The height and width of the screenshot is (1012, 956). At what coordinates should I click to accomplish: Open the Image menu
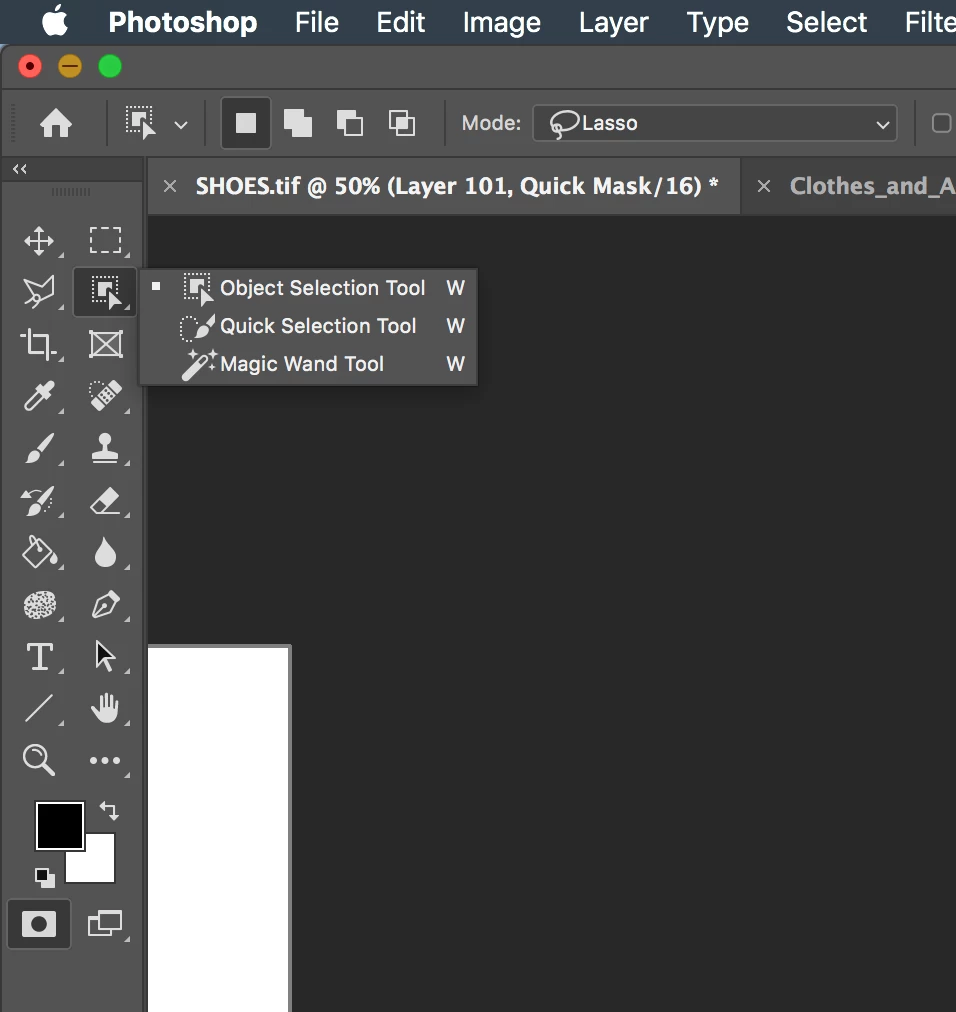(502, 23)
